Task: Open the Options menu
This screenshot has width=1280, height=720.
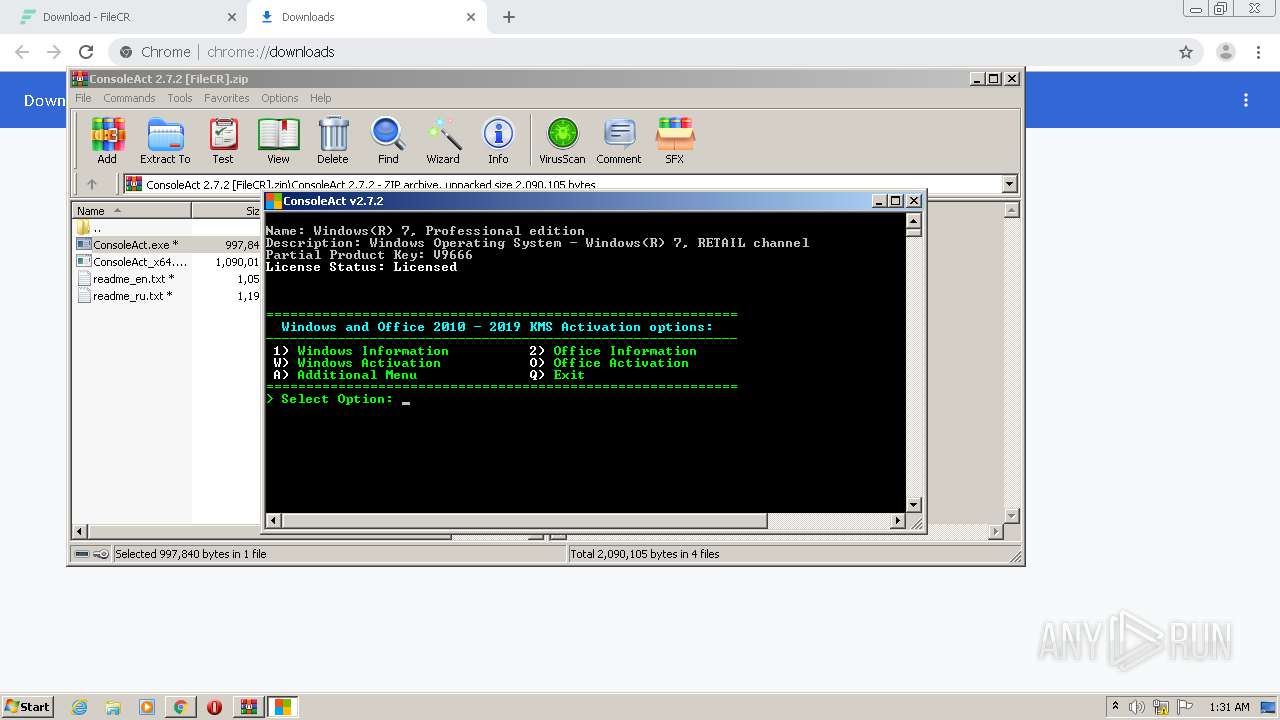Action: tap(280, 98)
